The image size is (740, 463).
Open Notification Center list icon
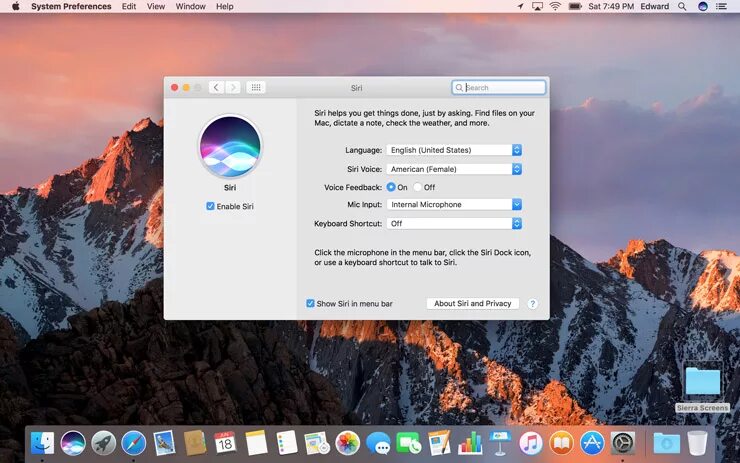click(721, 7)
